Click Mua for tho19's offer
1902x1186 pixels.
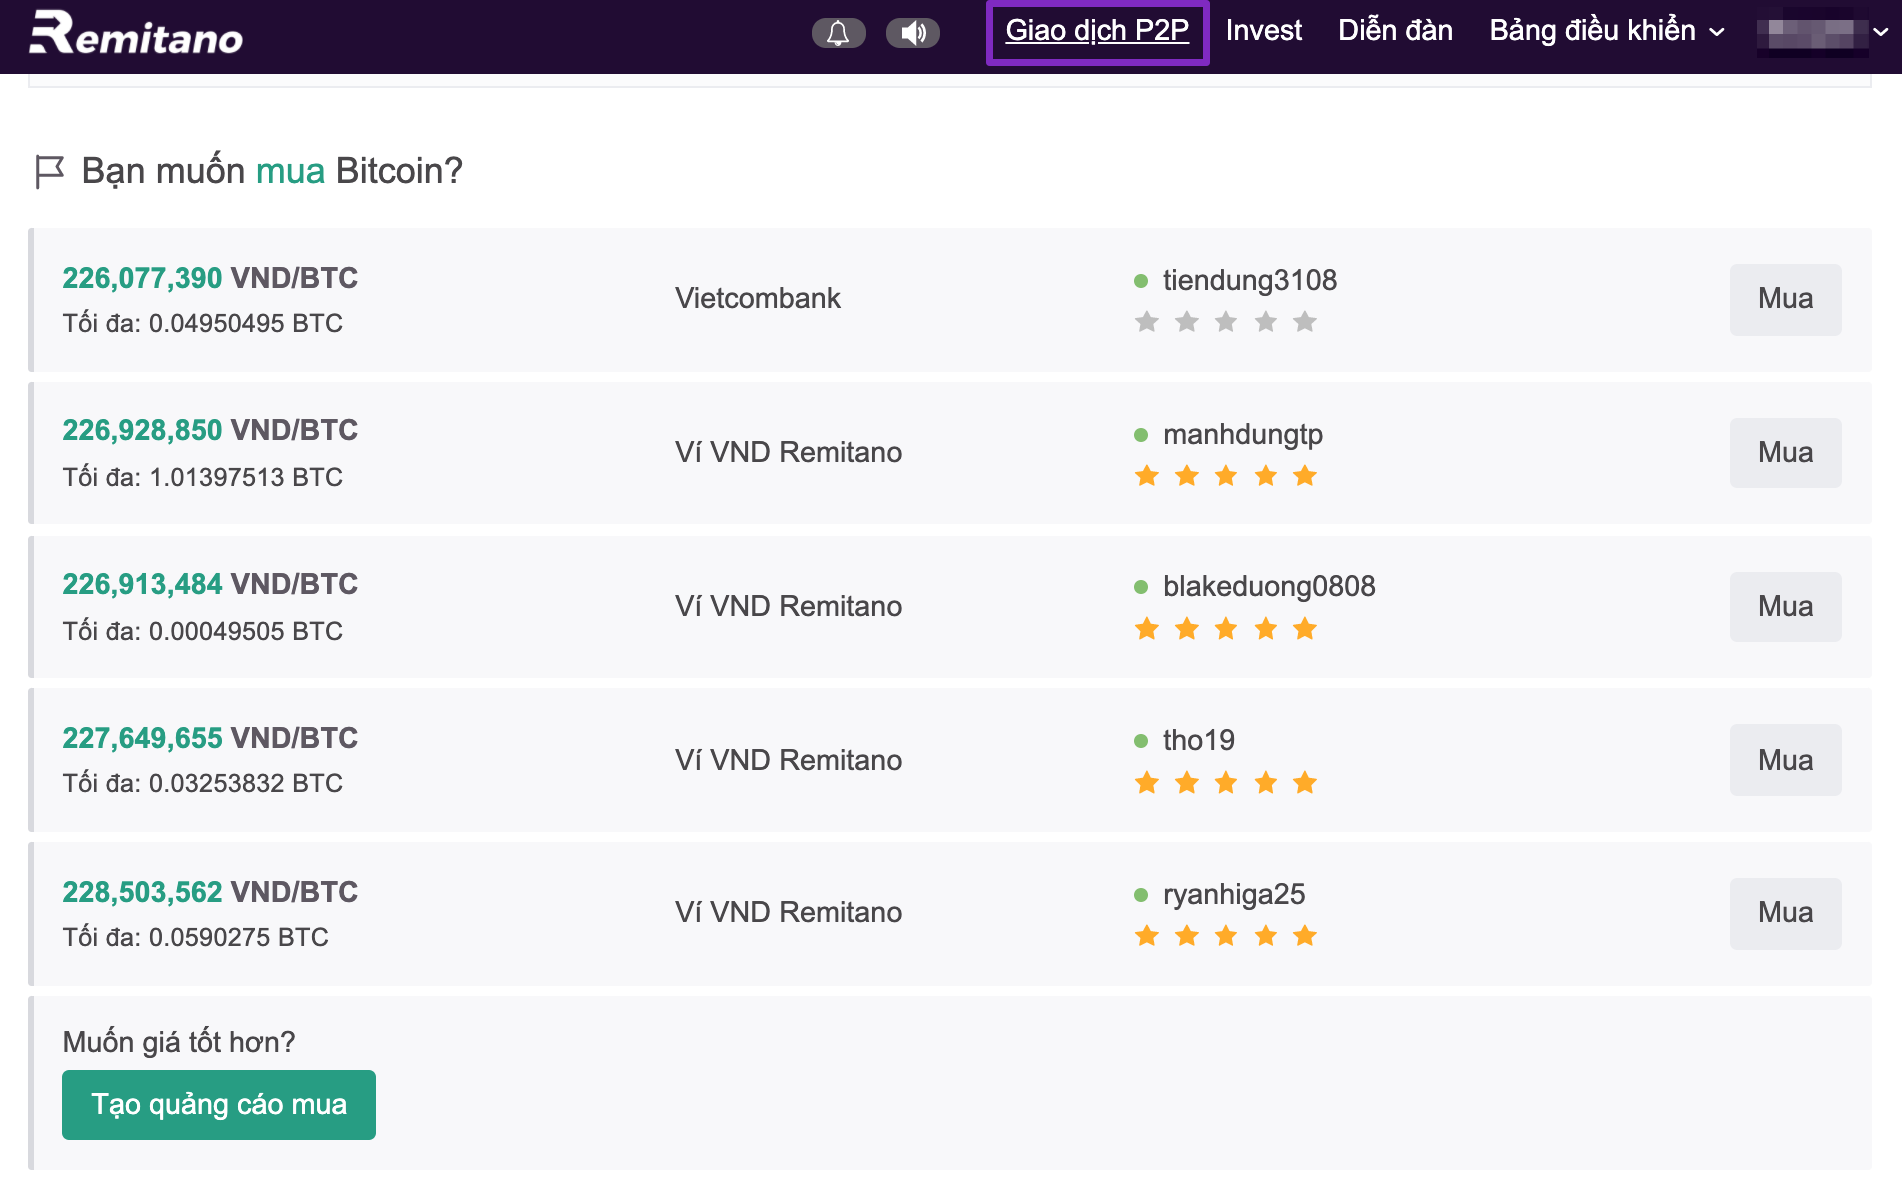(1785, 760)
